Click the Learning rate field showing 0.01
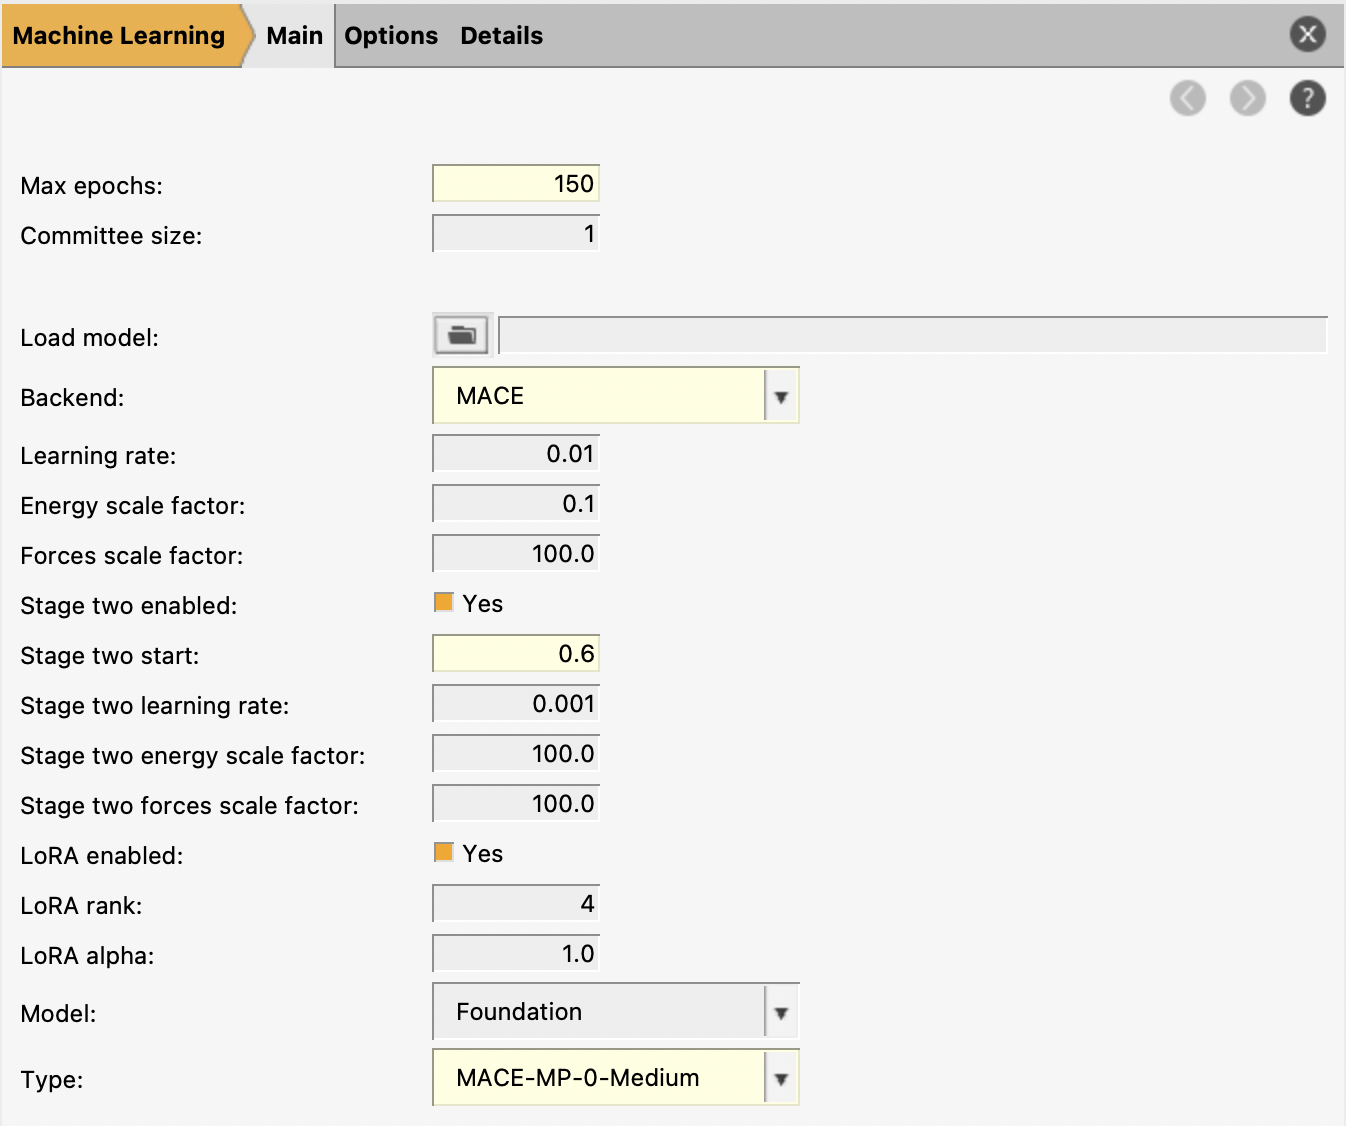Image resolution: width=1346 pixels, height=1126 pixels. coord(516,454)
